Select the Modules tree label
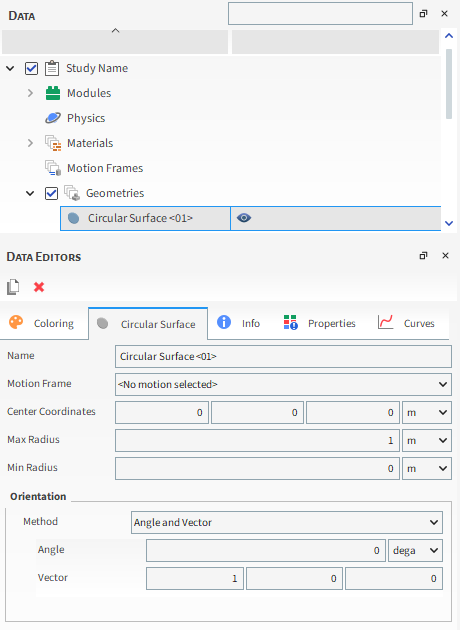The height and width of the screenshot is (630, 460). click(x=89, y=93)
